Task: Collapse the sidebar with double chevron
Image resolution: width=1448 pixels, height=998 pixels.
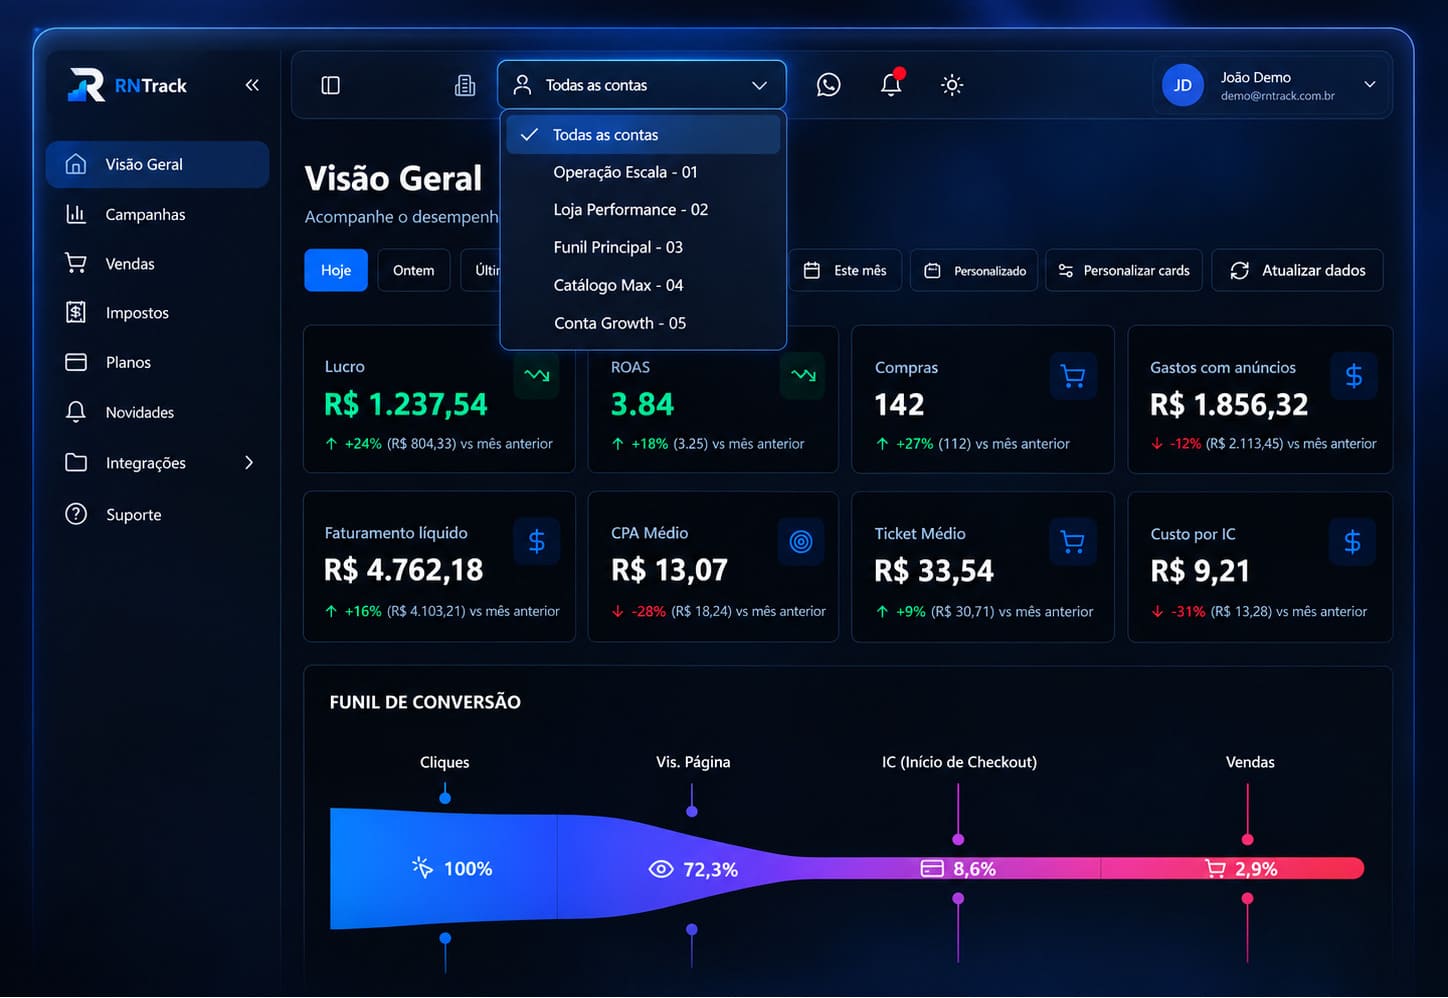Action: click(x=252, y=85)
